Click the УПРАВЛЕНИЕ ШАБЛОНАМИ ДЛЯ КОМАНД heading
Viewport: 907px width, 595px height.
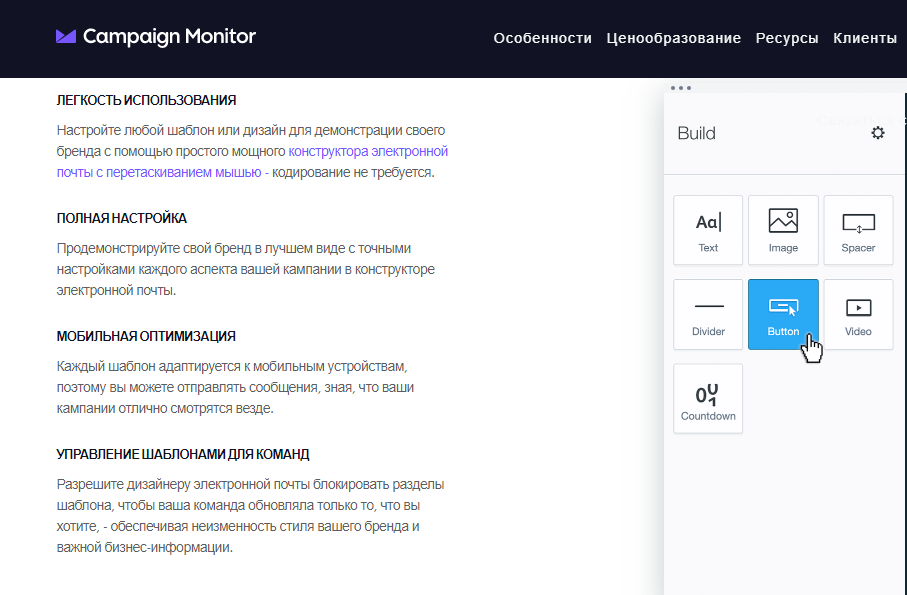coord(183,454)
